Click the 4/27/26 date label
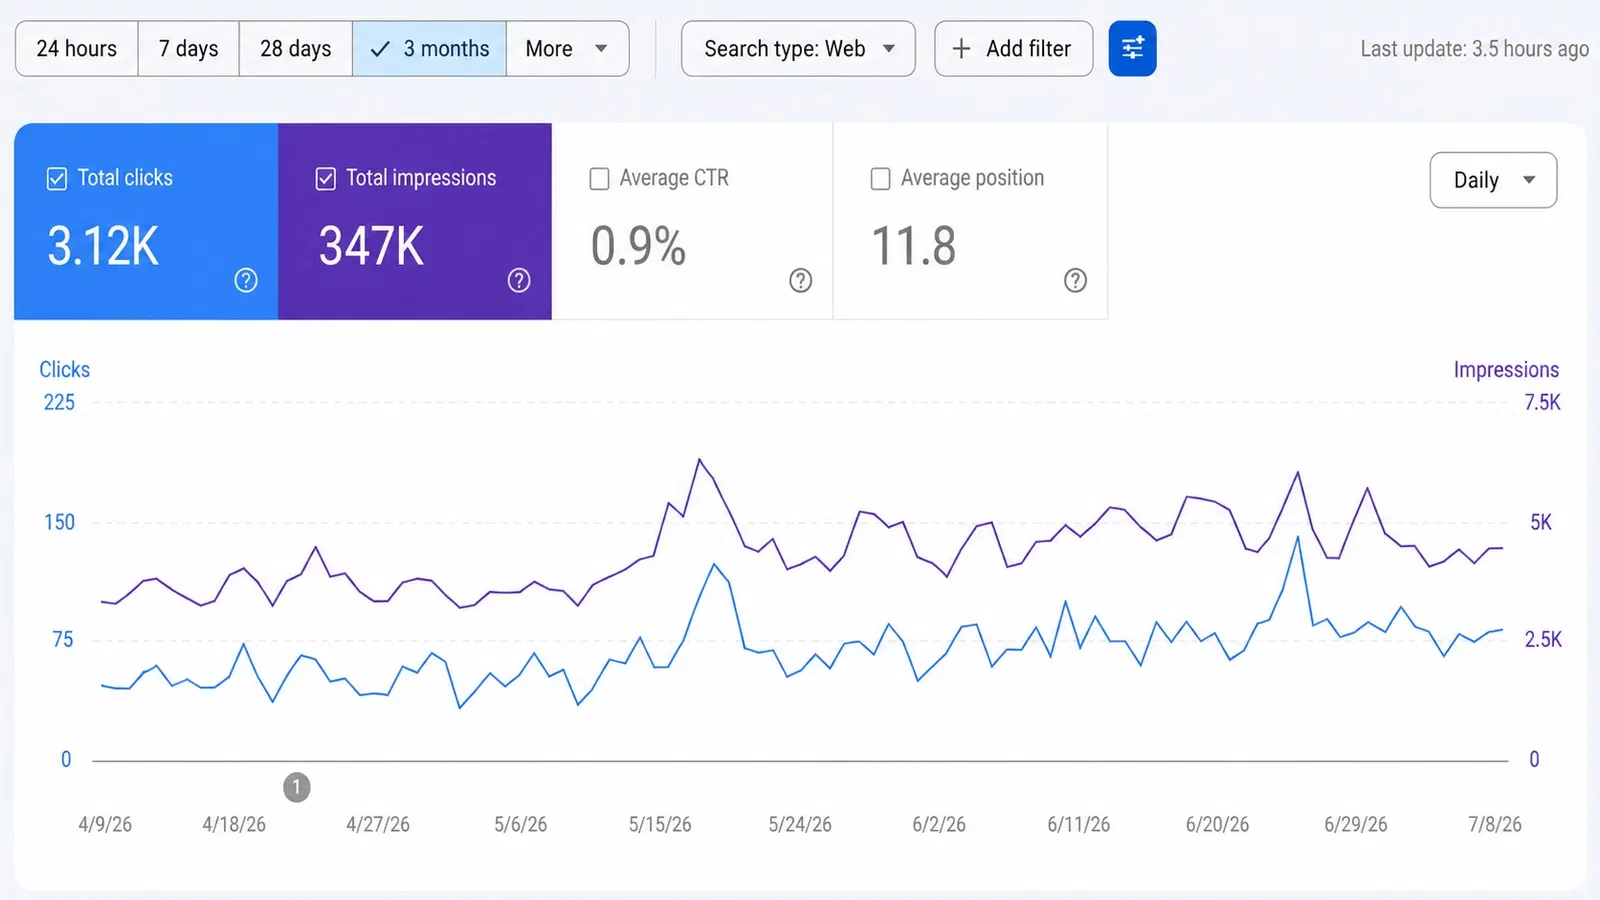Image resolution: width=1600 pixels, height=900 pixels. 378,824
